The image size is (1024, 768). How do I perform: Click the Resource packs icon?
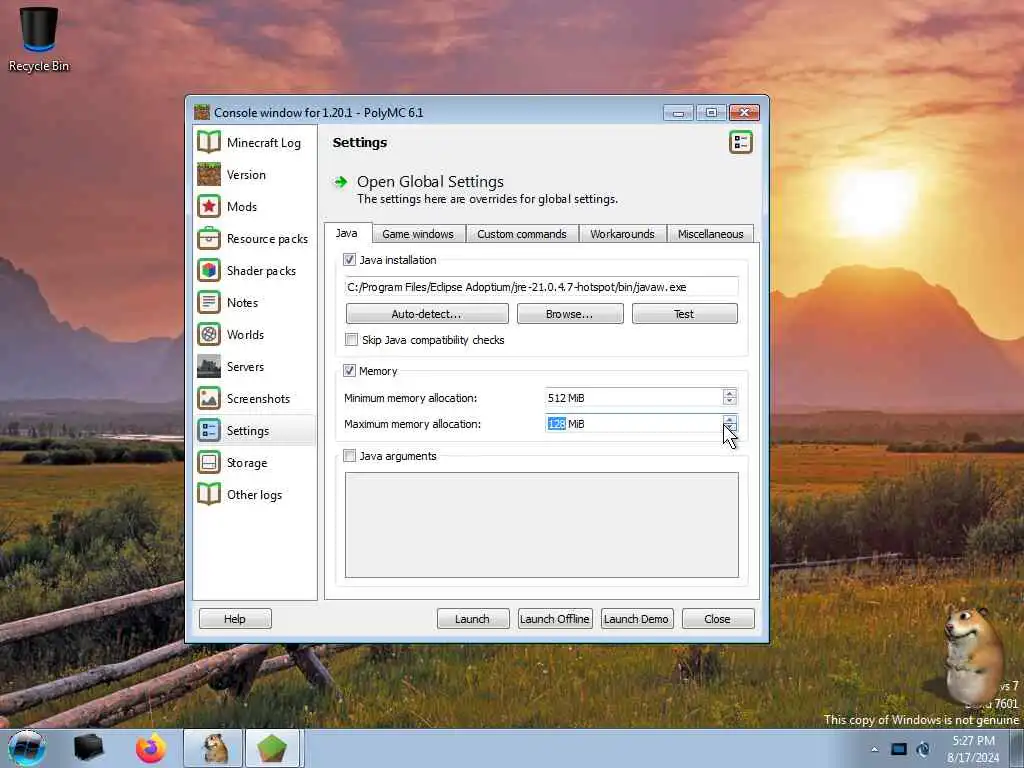(x=209, y=238)
